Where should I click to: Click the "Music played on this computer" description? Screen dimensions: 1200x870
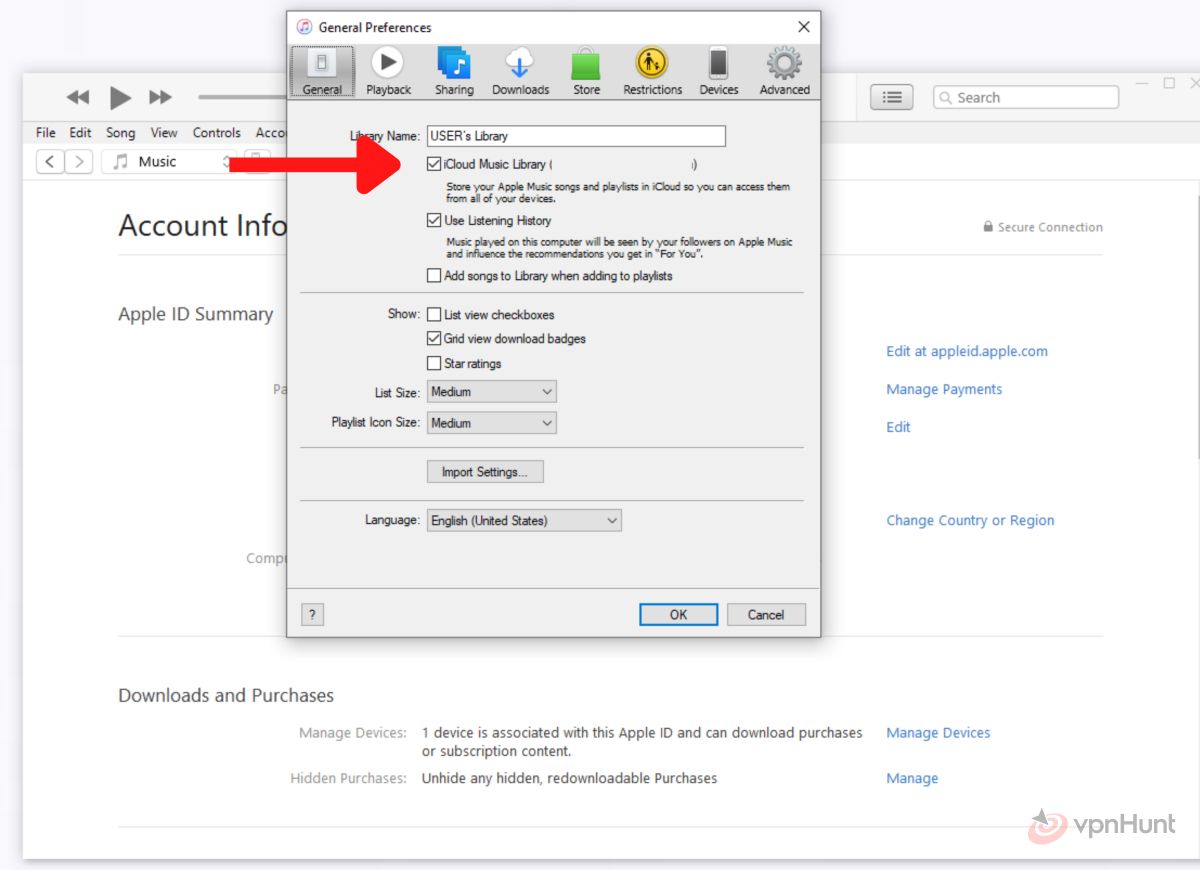pyautogui.click(x=620, y=248)
